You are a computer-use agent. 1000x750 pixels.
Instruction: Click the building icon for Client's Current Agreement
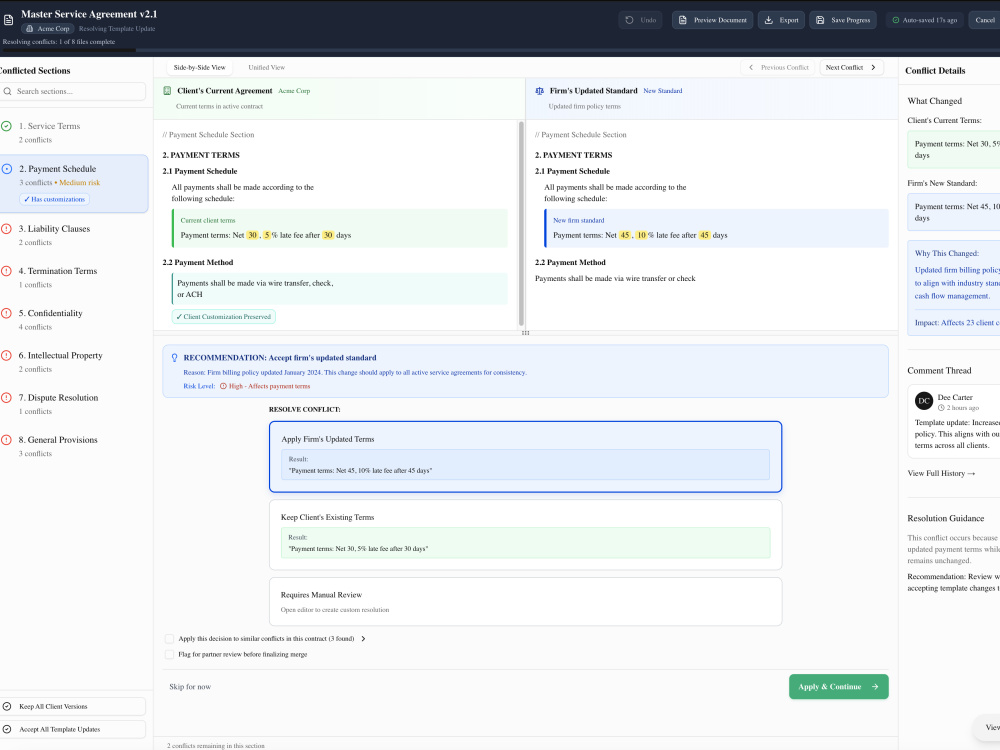[167, 91]
